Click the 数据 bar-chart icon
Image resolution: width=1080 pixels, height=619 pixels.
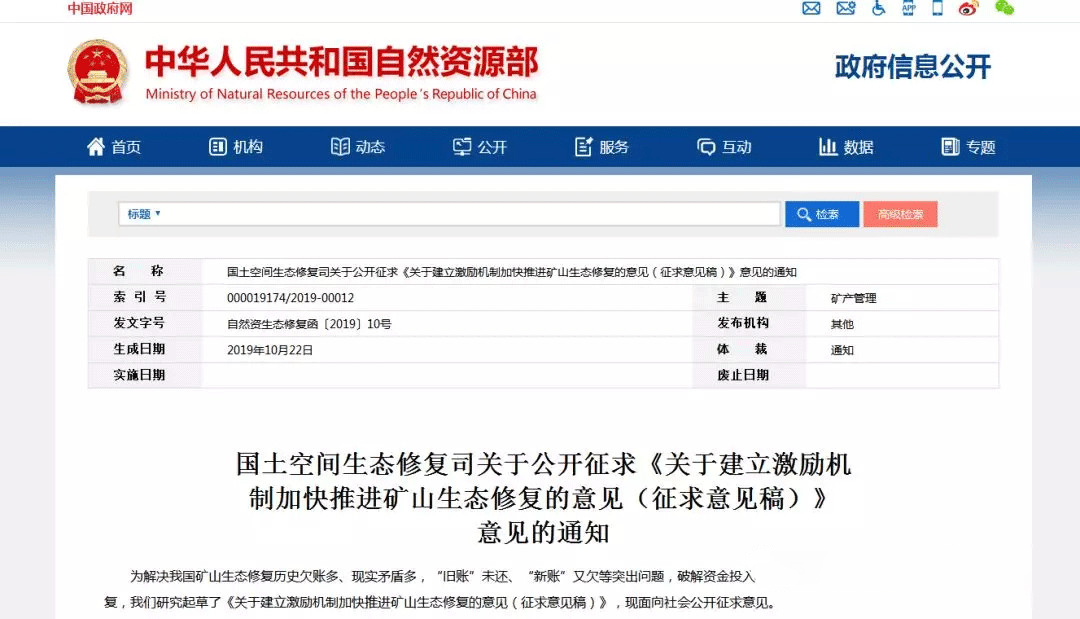click(x=830, y=146)
